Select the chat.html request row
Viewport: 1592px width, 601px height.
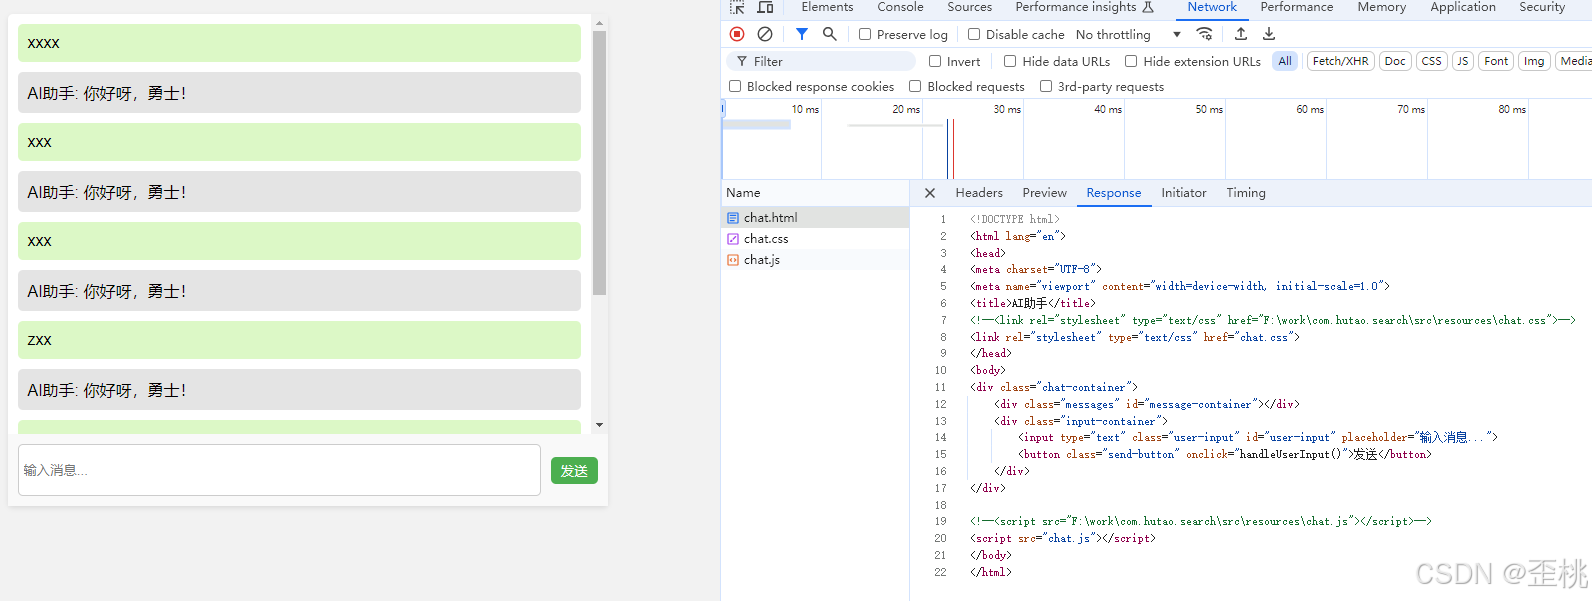815,218
